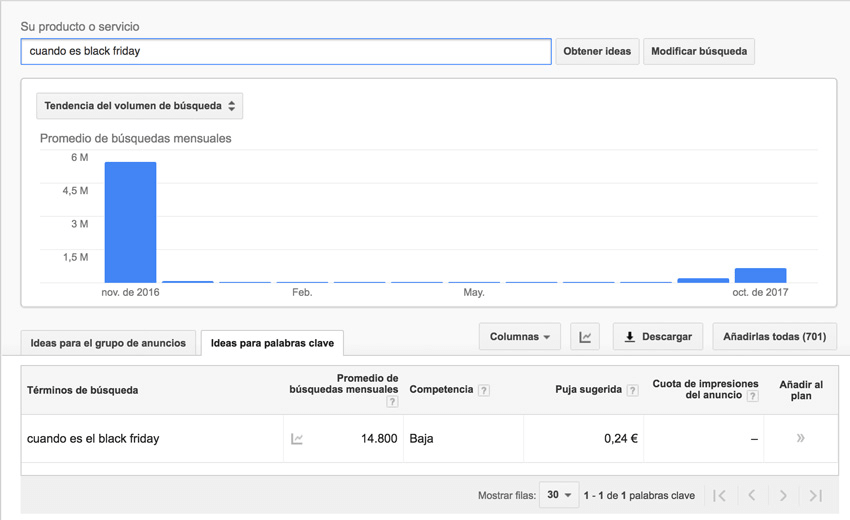Click the Cuota de impresiones help icon

752,396
